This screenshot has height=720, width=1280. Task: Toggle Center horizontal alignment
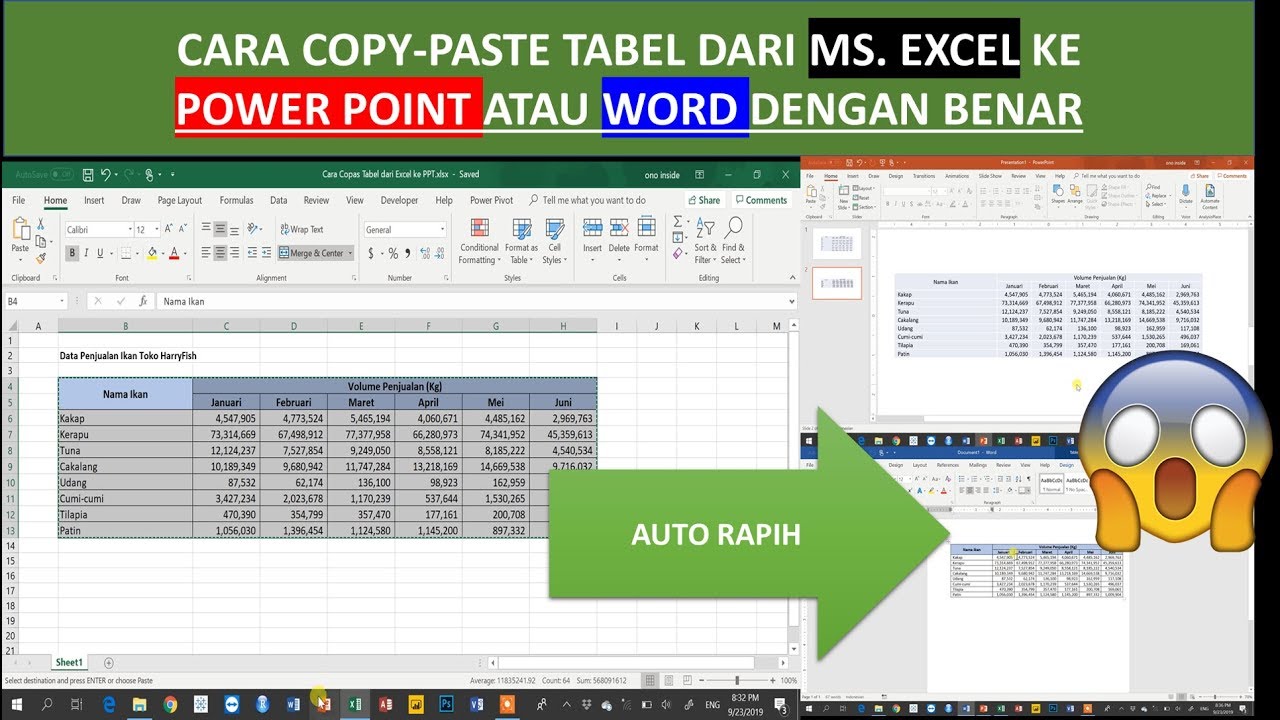[x=220, y=253]
